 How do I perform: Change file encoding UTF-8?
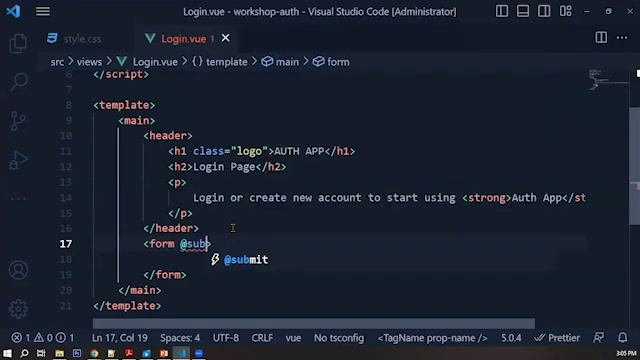click(x=226, y=338)
